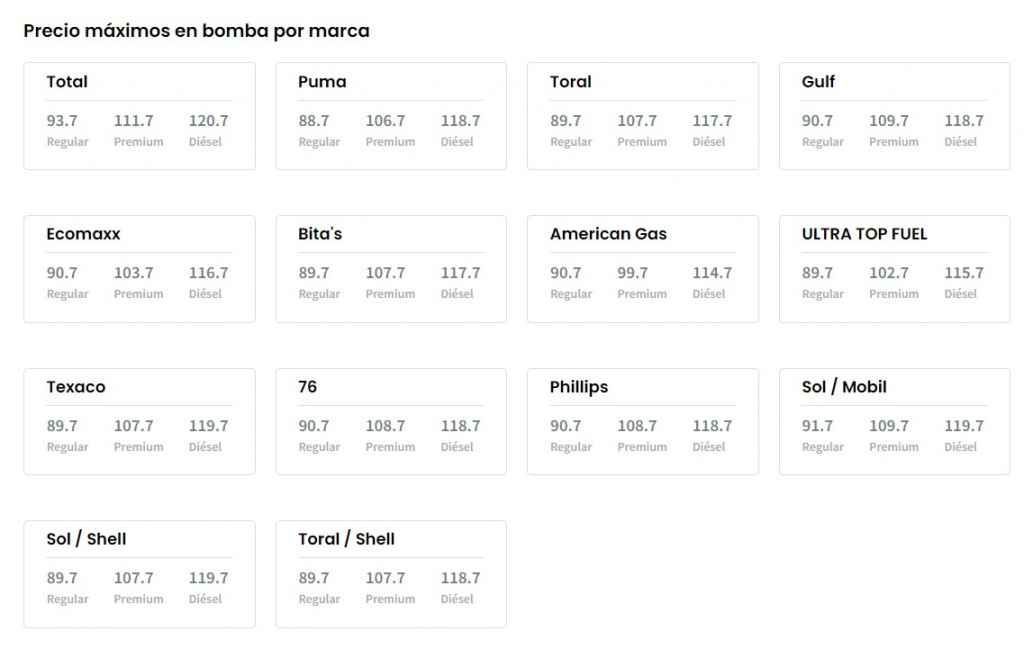Click American Gas Premium price 99.7
Screen dimensions: 1024x658
pos(632,273)
